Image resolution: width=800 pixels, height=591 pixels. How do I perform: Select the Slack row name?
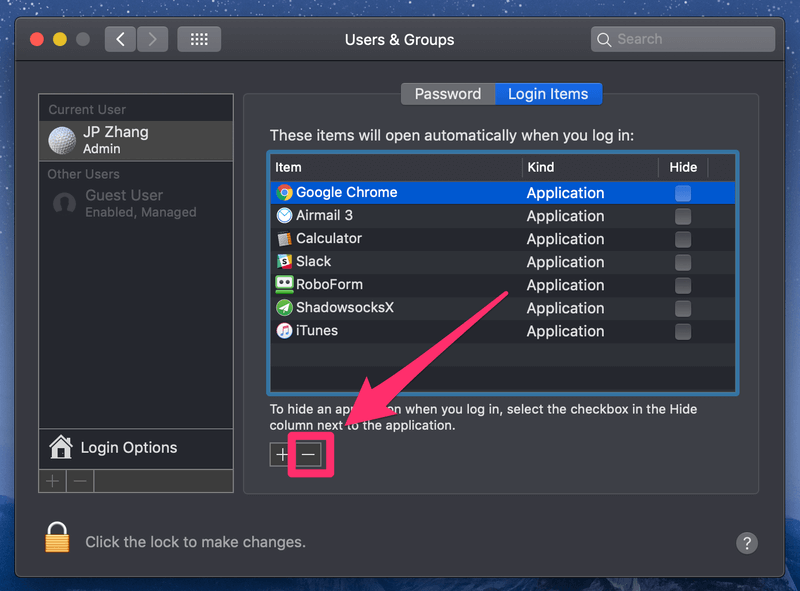coord(313,261)
